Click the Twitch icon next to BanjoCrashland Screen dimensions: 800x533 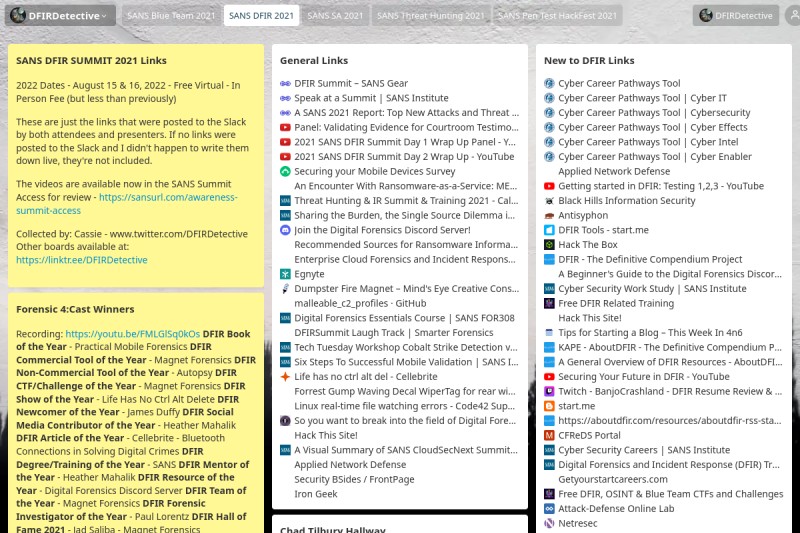point(549,391)
